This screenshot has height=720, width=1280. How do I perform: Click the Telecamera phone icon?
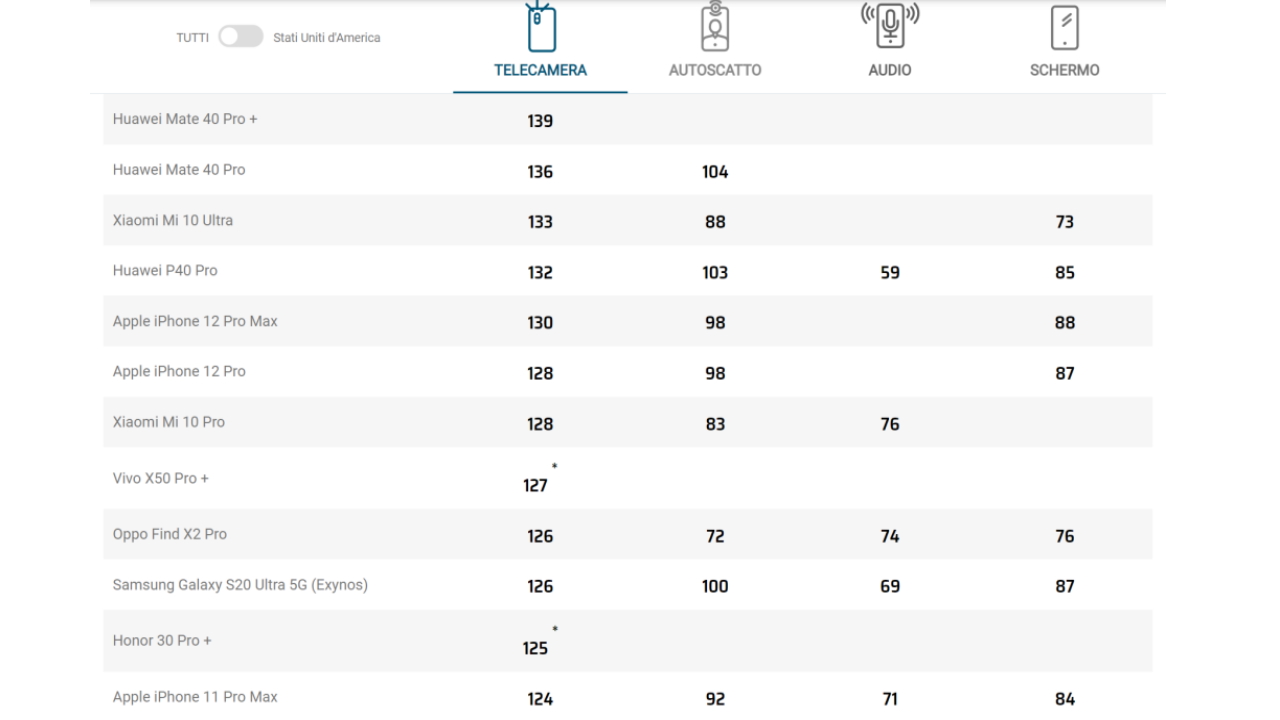(x=540, y=26)
